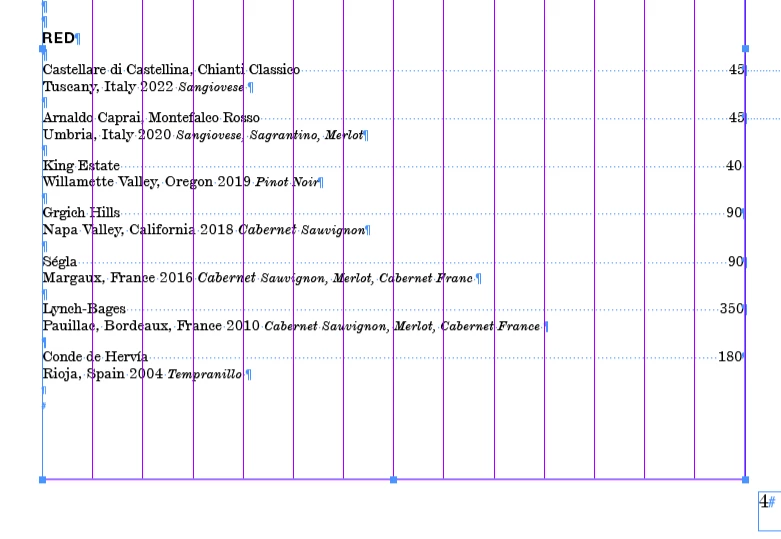This screenshot has height=539, width=781.
Task: Click the line 'Napa Valley, California 2018 Cabernet Sauvignon'
Action: [204, 230]
